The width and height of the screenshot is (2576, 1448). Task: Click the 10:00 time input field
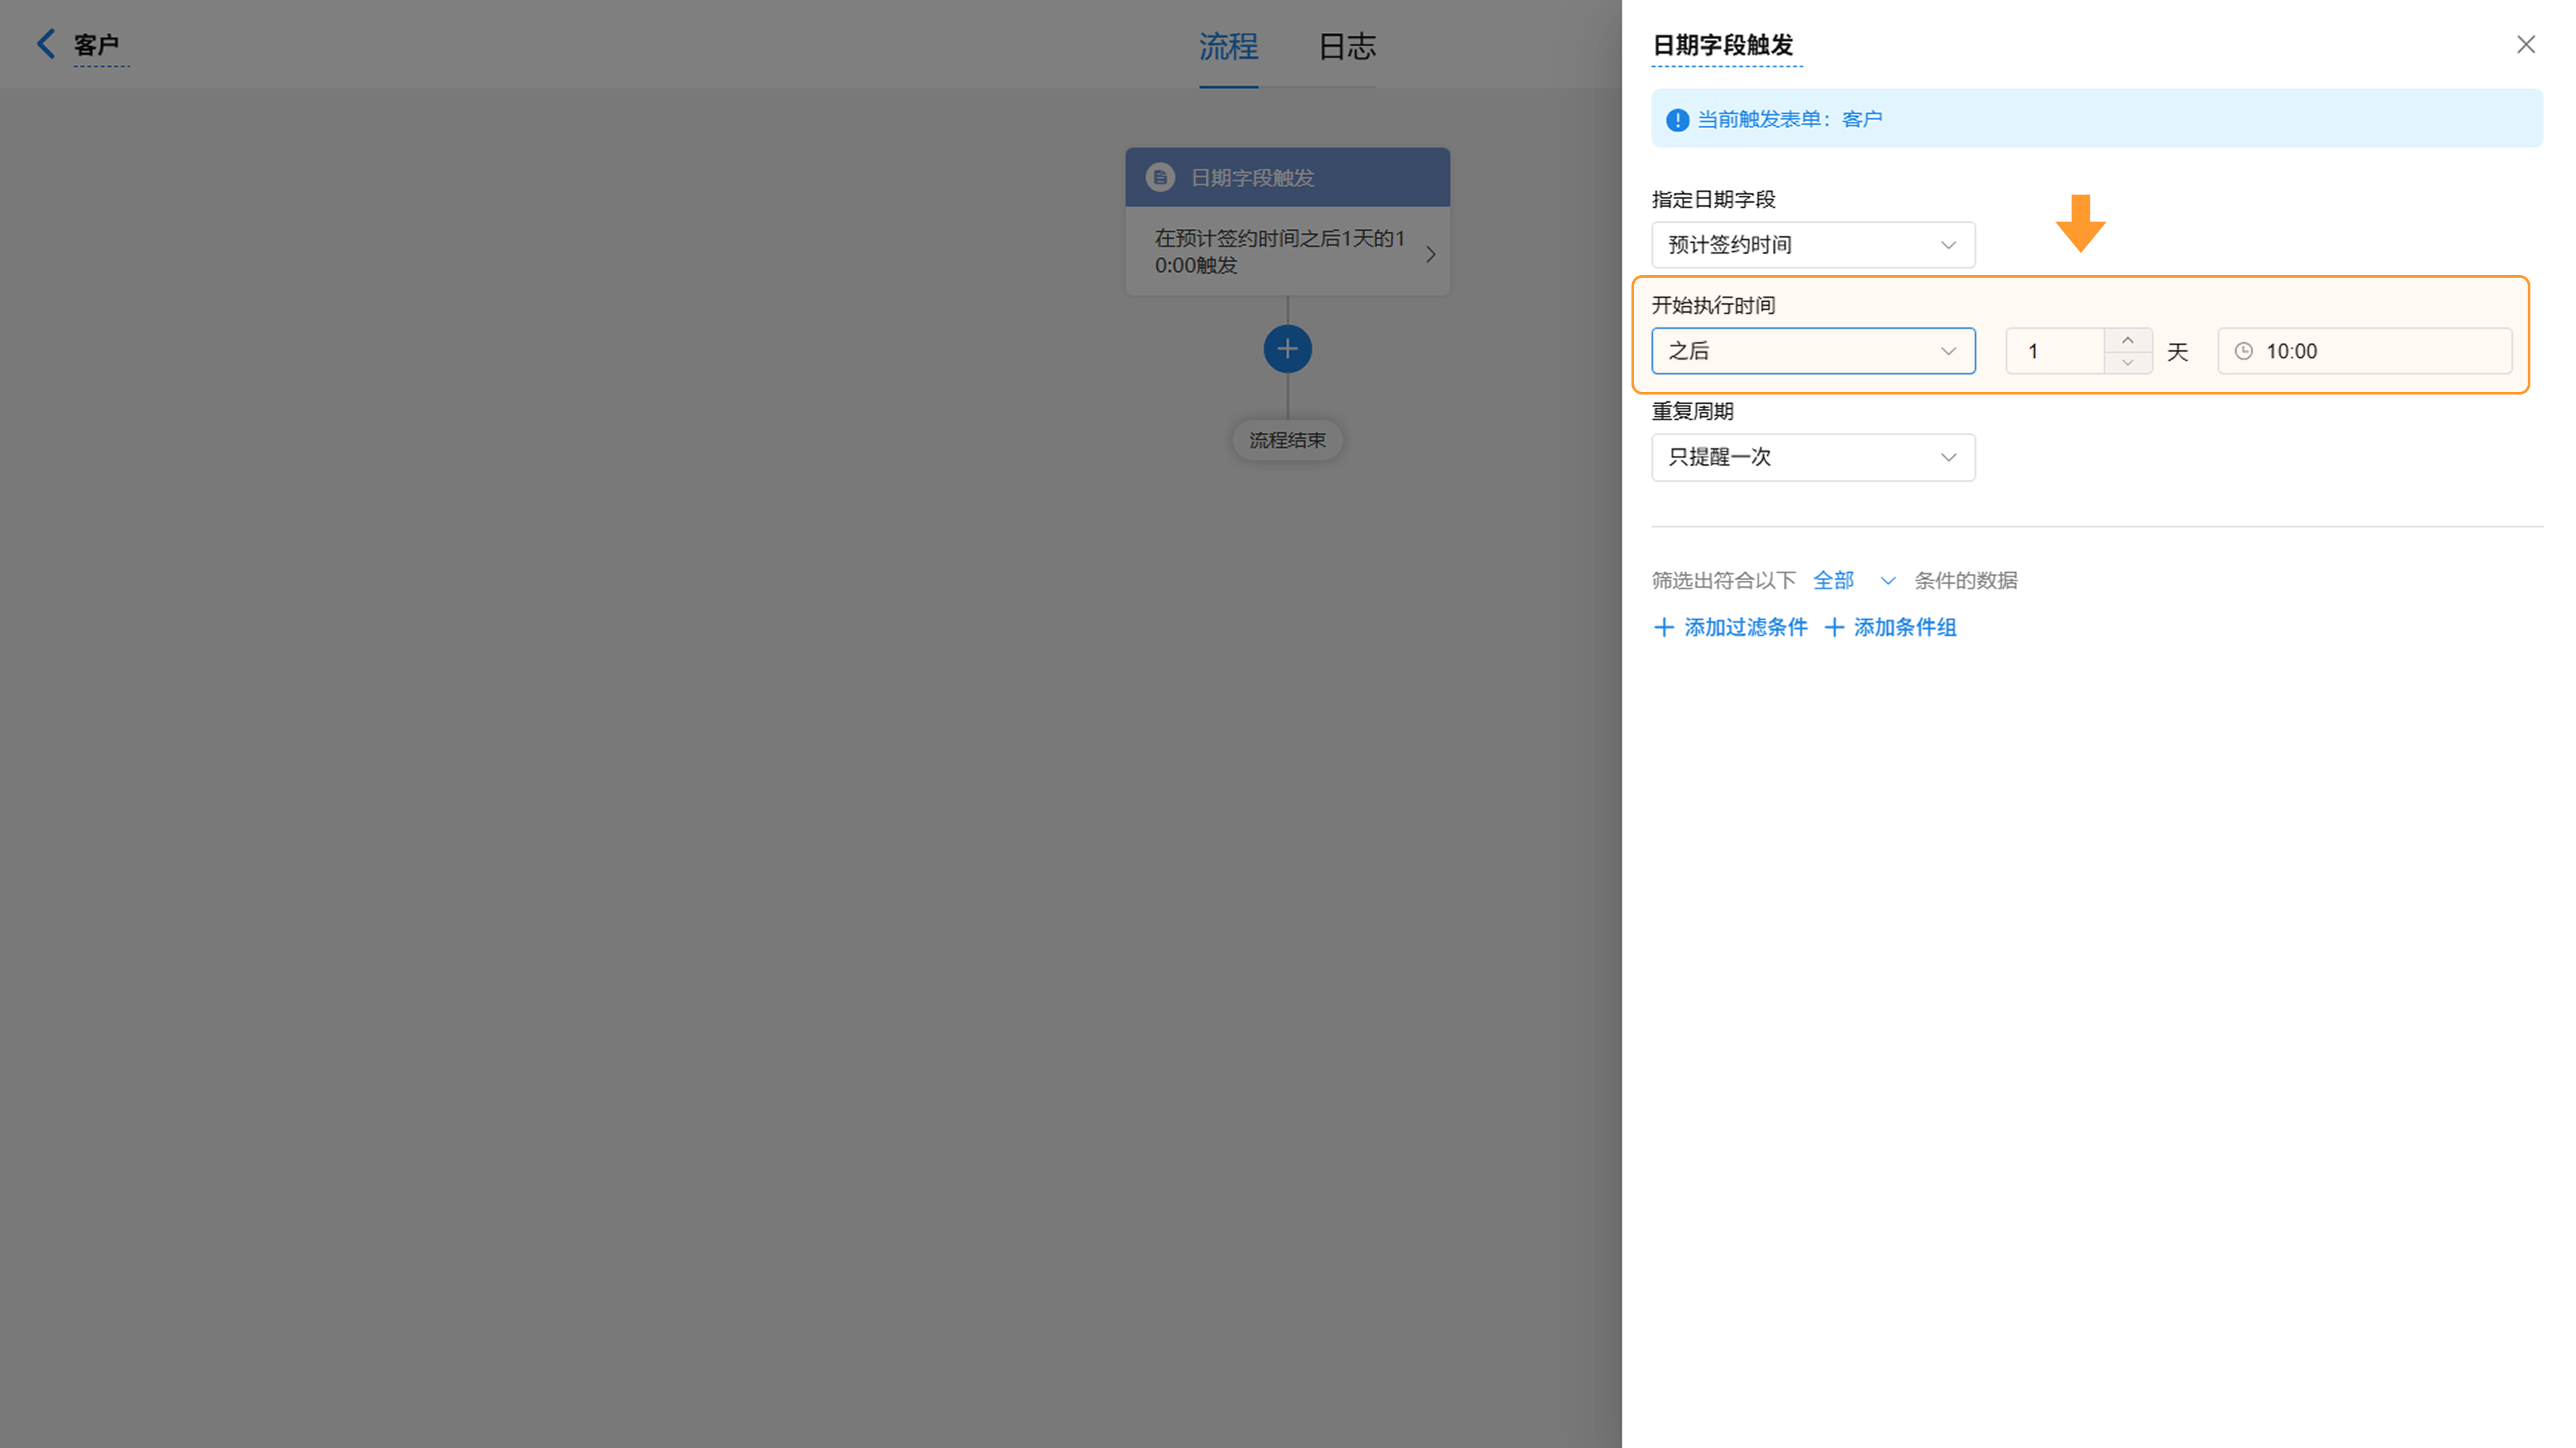(x=2364, y=351)
